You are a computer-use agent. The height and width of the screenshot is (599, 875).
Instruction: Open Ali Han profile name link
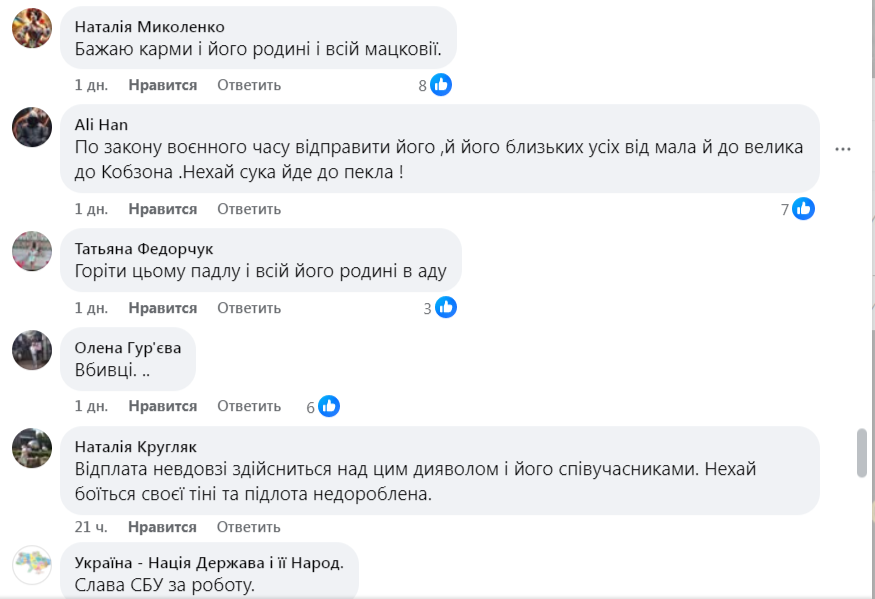(x=101, y=124)
